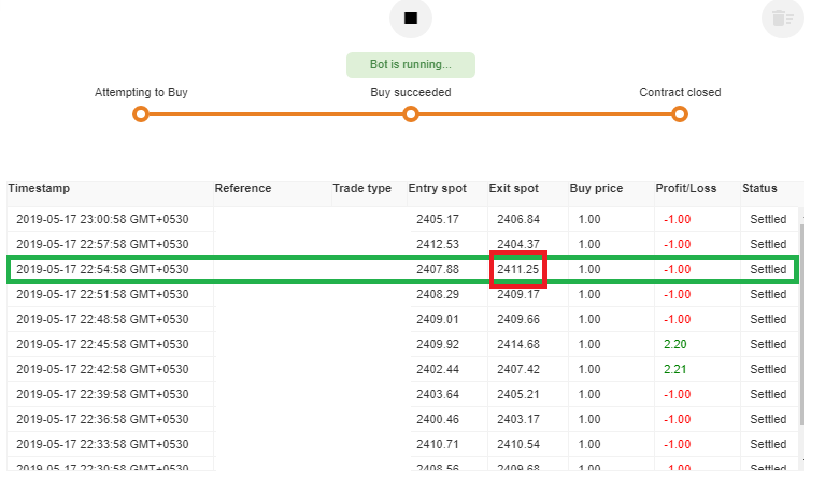Screen dimensions: 818x487
Task: Select the 'Contract closed' progress marker
Action: [679, 114]
